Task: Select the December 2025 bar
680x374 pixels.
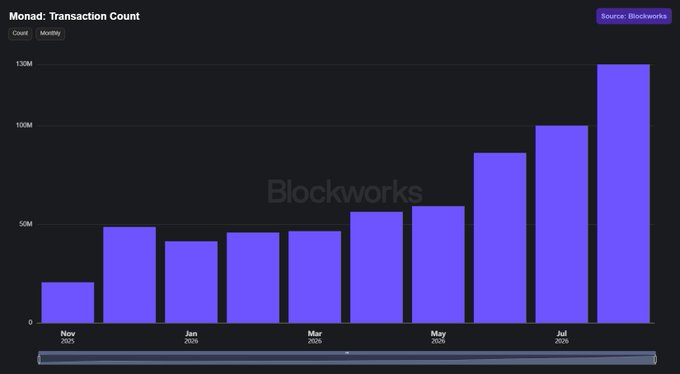Action: click(129, 275)
